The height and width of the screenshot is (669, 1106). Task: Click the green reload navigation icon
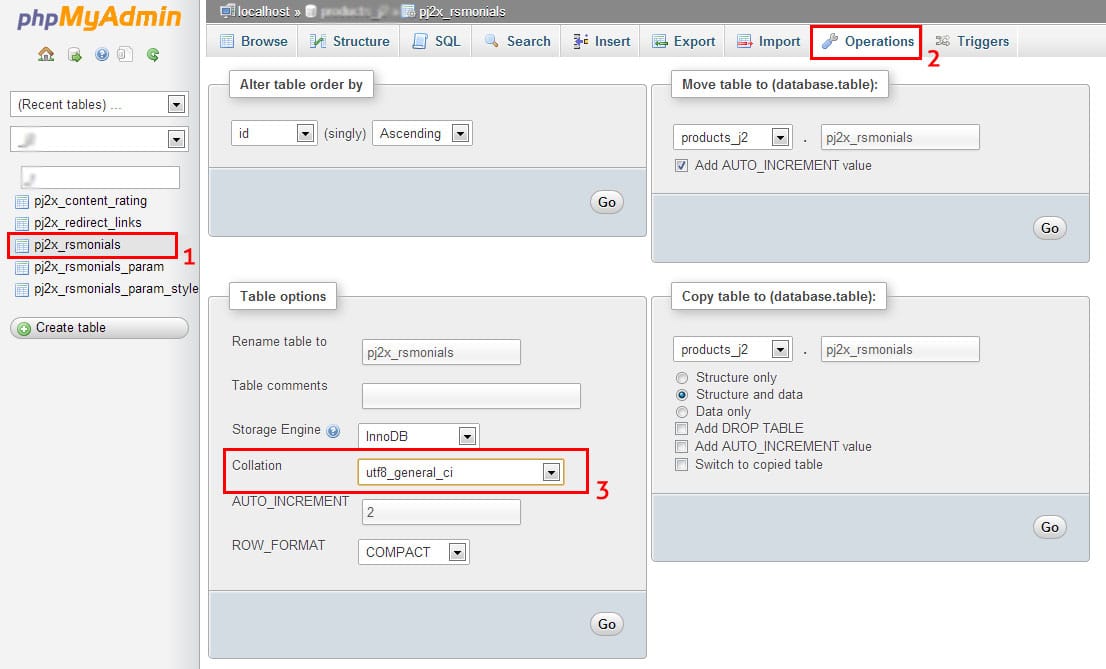(153, 54)
